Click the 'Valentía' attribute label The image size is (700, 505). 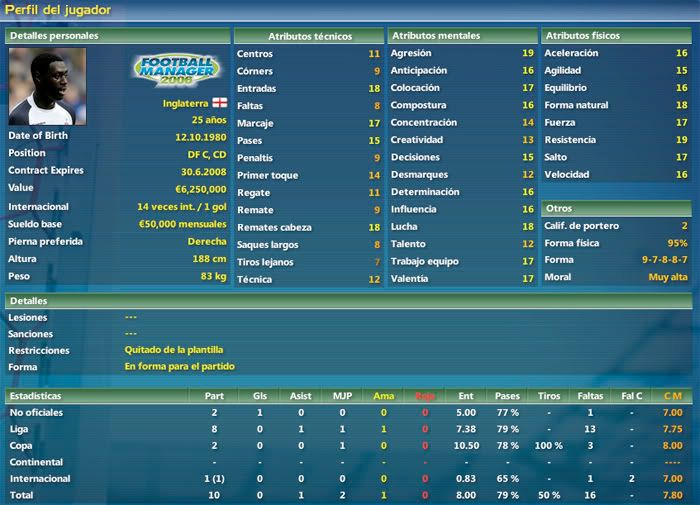coord(409,279)
